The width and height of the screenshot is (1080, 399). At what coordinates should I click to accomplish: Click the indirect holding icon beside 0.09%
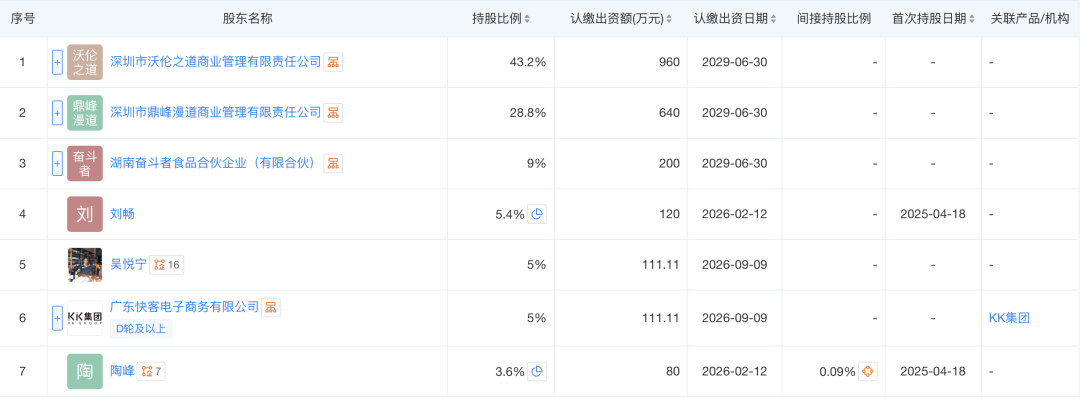[x=868, y=371]
